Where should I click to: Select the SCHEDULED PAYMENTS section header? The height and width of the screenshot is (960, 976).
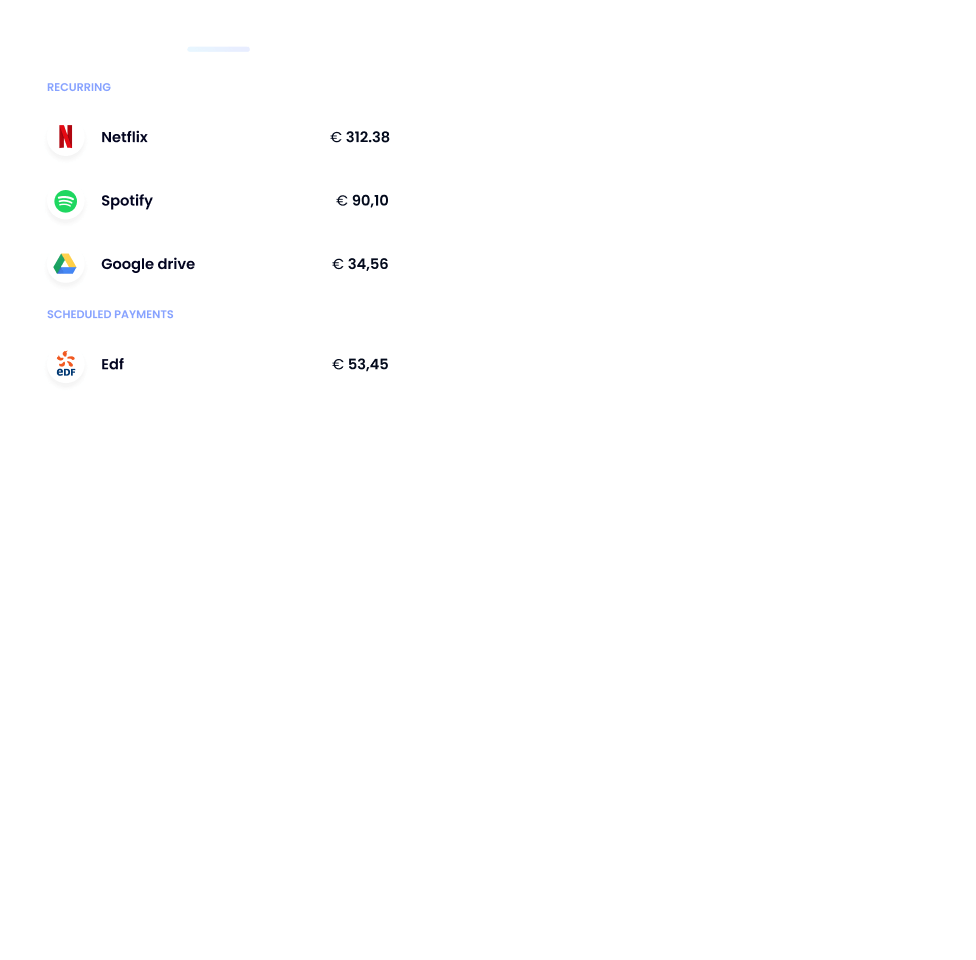110,314
